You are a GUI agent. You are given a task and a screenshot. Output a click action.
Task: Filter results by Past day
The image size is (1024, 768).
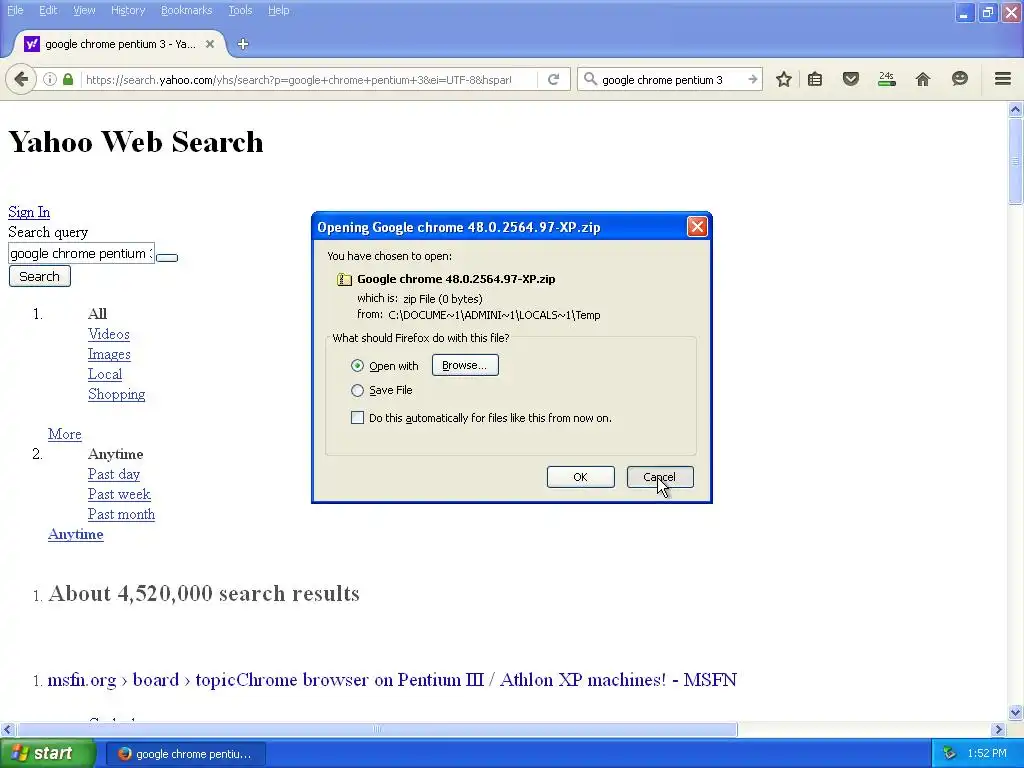(114, 474)
